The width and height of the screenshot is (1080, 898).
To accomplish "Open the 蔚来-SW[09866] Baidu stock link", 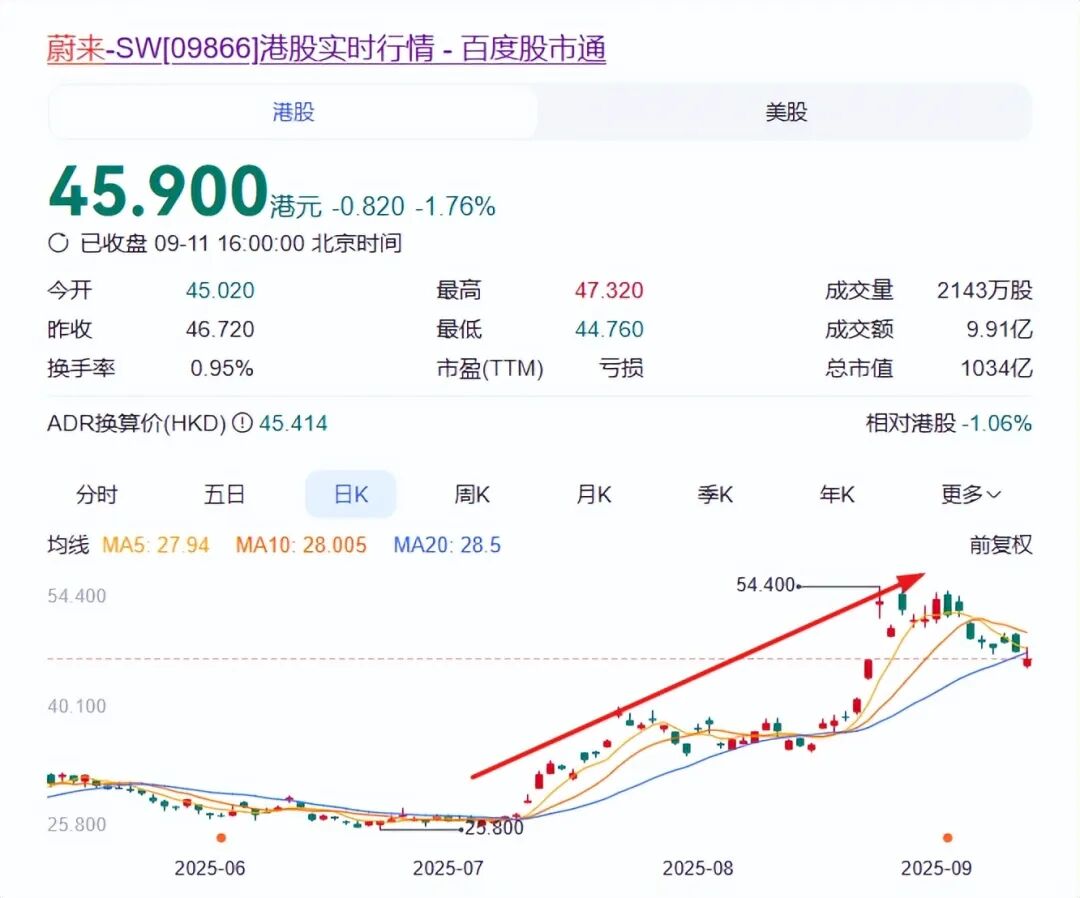I will (326, 49).
